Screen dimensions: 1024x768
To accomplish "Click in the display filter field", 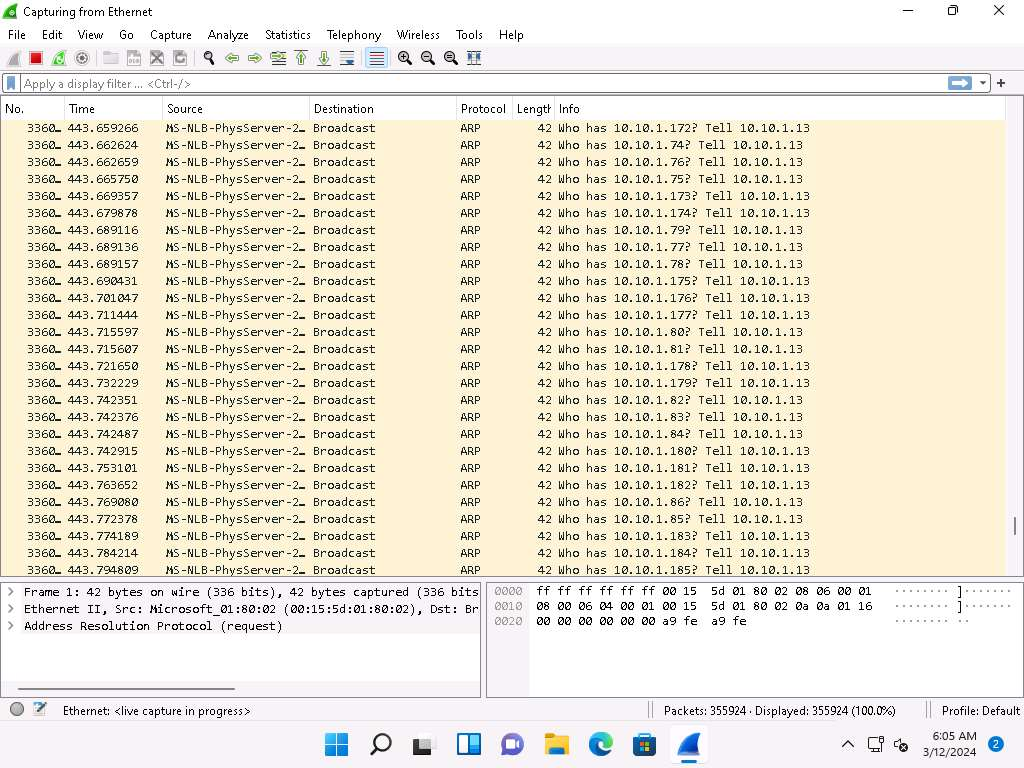I will point(480,84).
